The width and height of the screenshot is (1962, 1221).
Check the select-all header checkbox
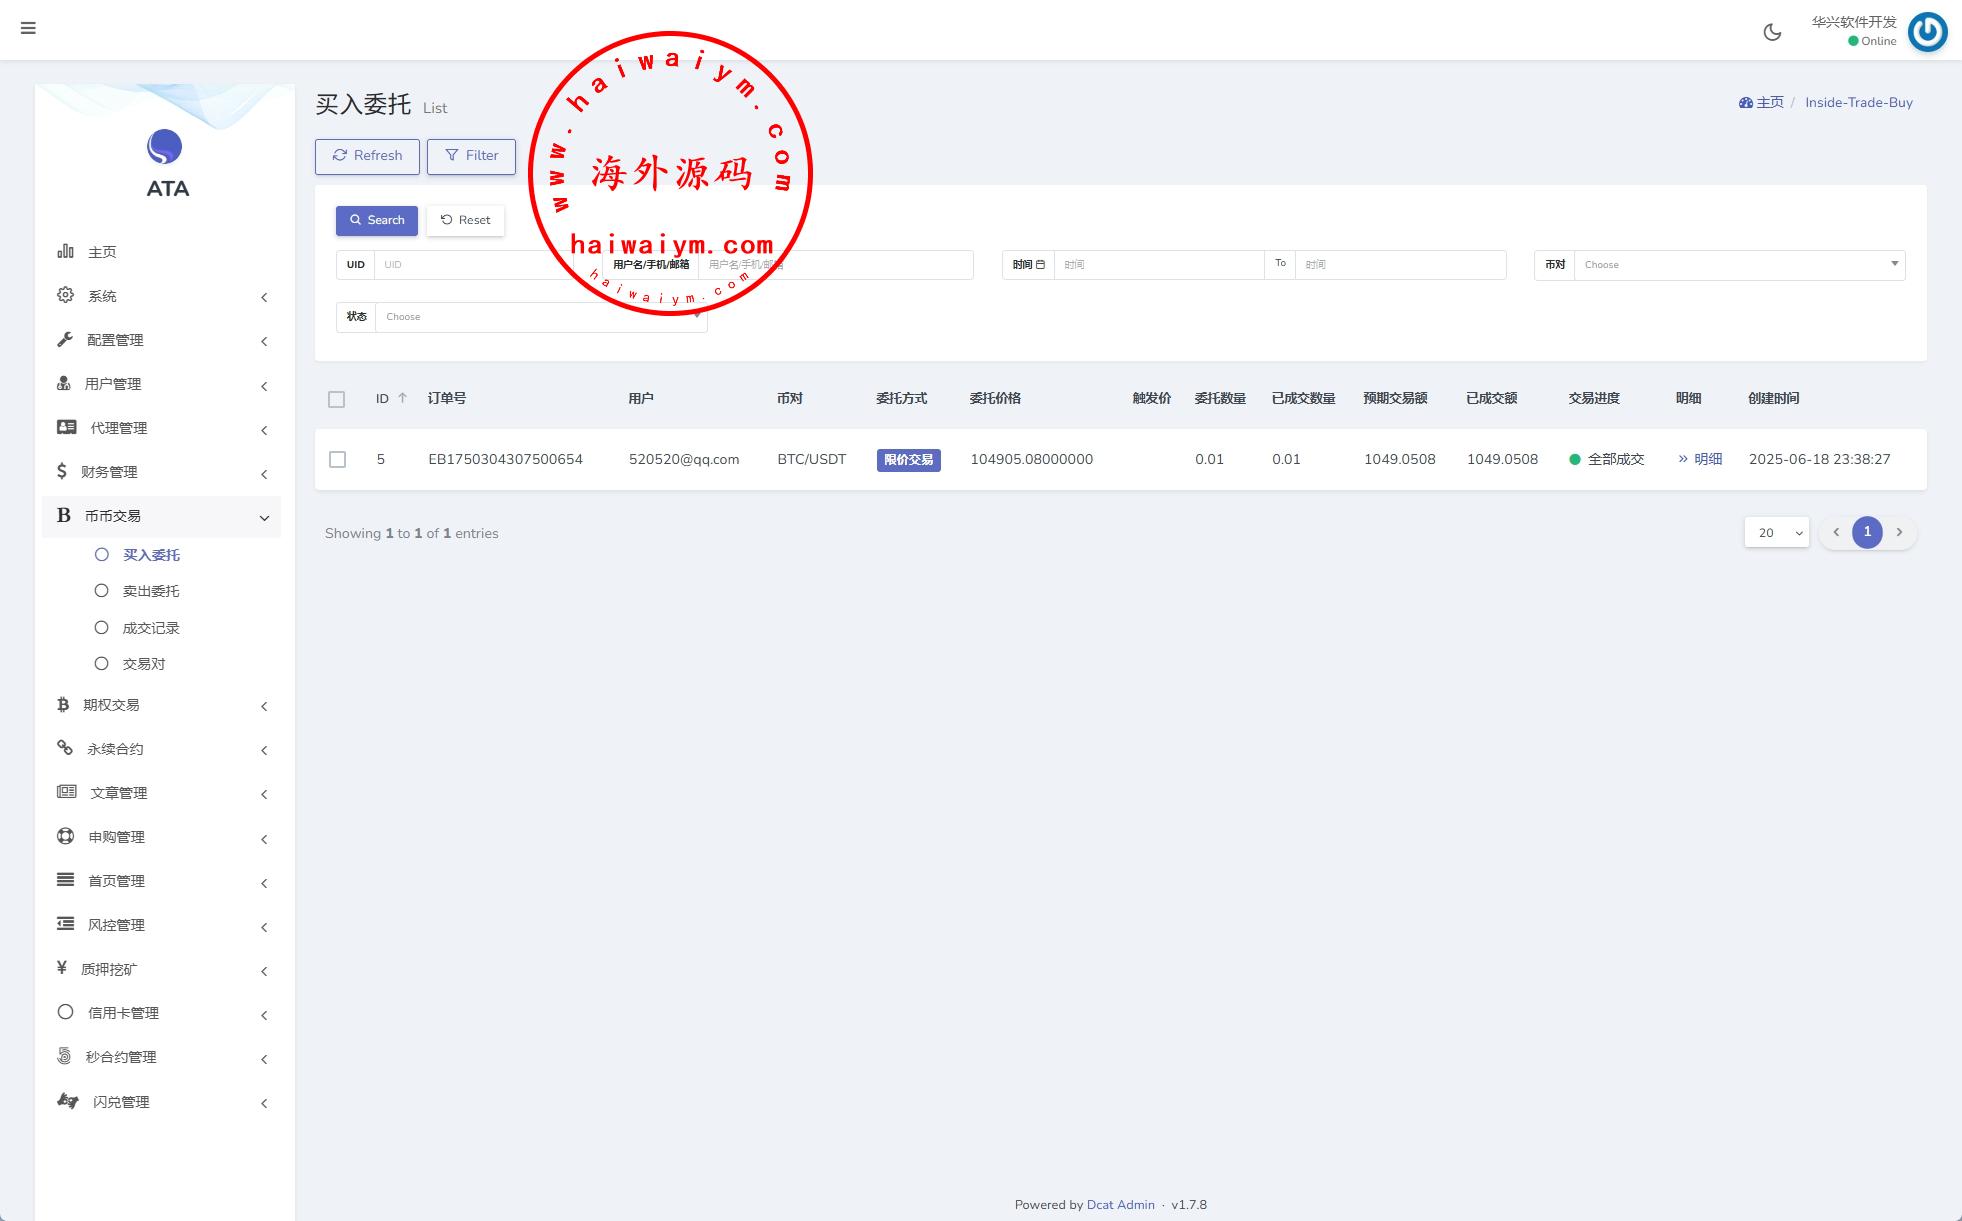click(x=337, y=399)
